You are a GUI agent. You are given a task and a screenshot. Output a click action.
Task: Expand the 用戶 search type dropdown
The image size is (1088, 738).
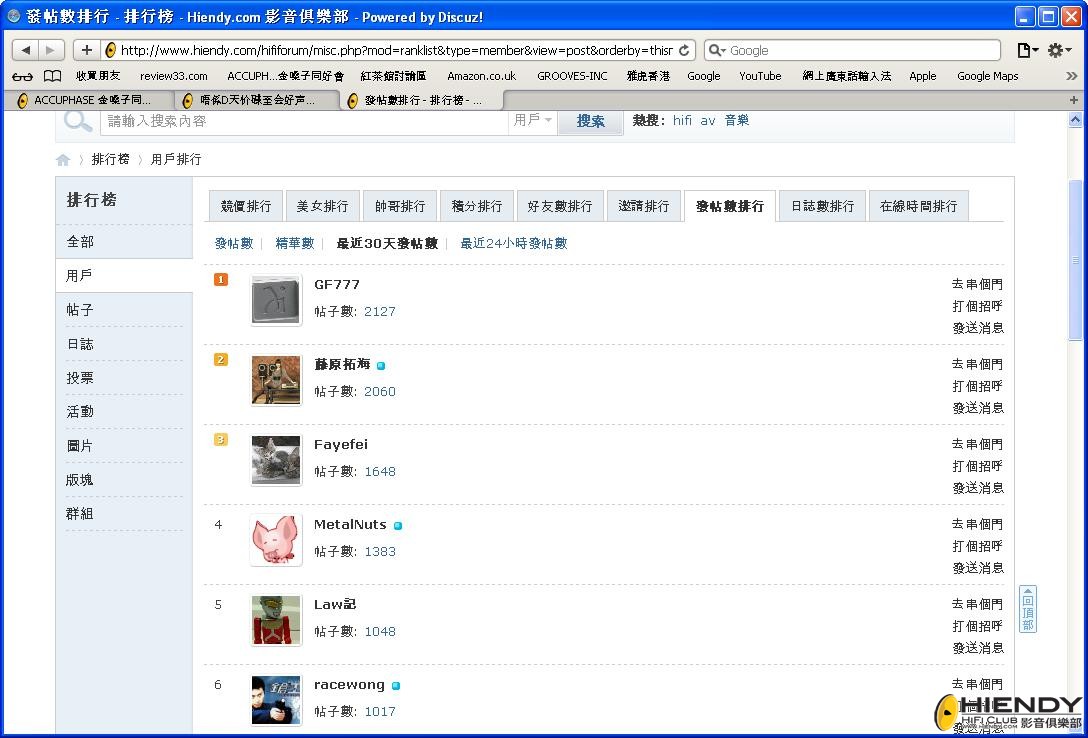pyautogui.click(x=532, y=121)
